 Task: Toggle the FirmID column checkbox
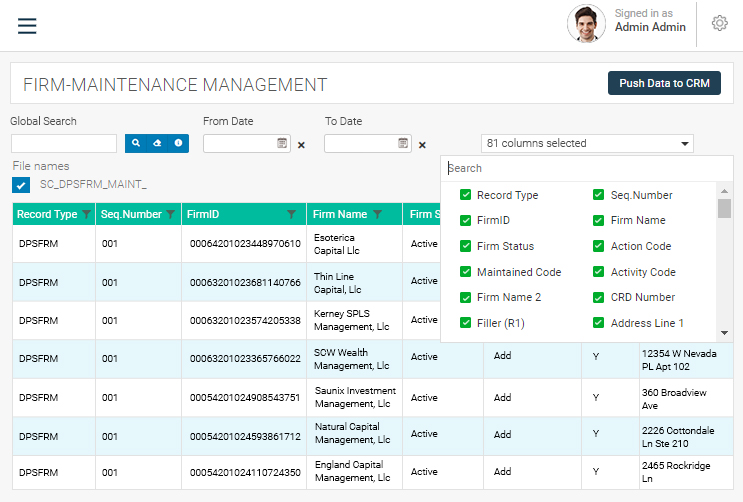point(465,220)
